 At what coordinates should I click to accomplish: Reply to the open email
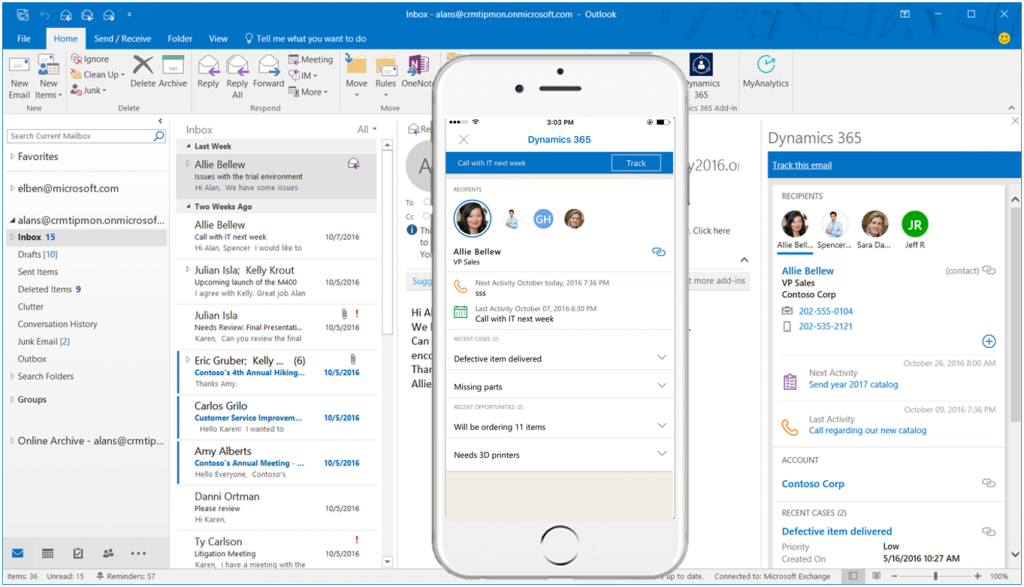coord(208,70)
